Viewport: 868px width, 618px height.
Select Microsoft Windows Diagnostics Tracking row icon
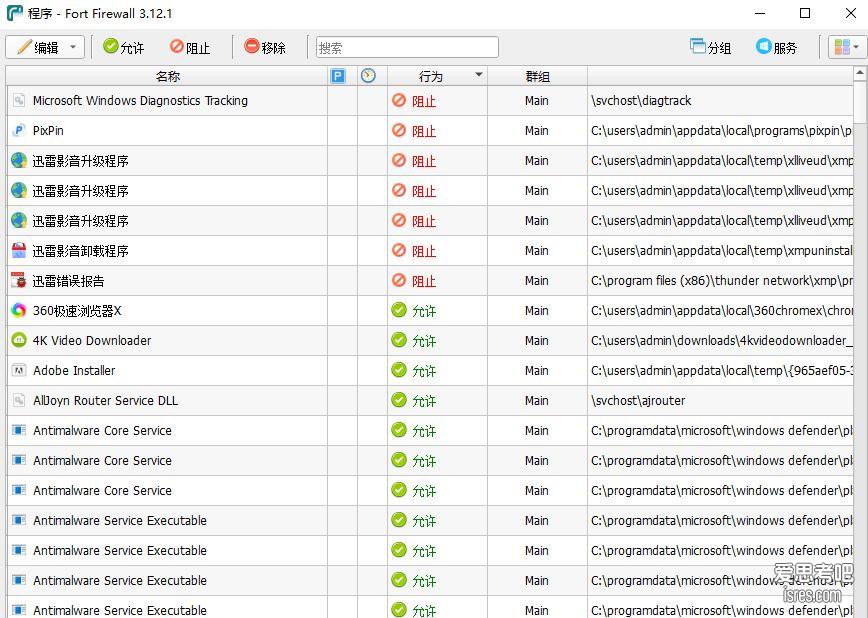(x=19, y=101)
